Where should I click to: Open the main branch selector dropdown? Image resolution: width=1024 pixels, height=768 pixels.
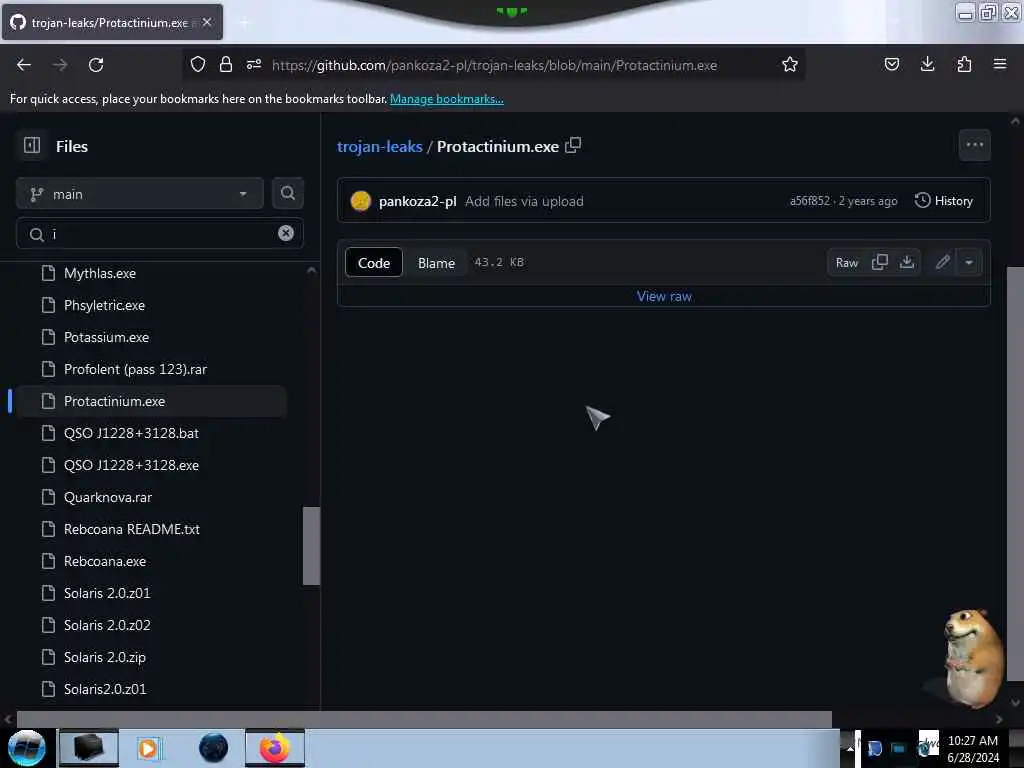pyautogui.click(x=140, y=194)
